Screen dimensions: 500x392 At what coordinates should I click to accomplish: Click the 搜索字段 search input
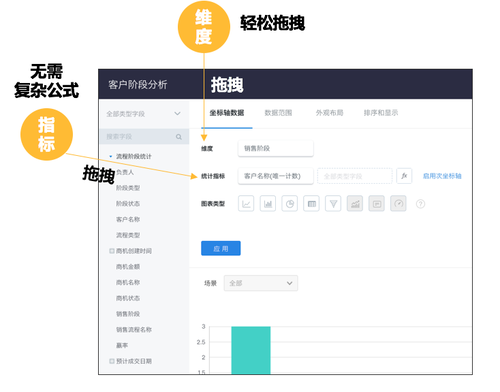[144, 137]
